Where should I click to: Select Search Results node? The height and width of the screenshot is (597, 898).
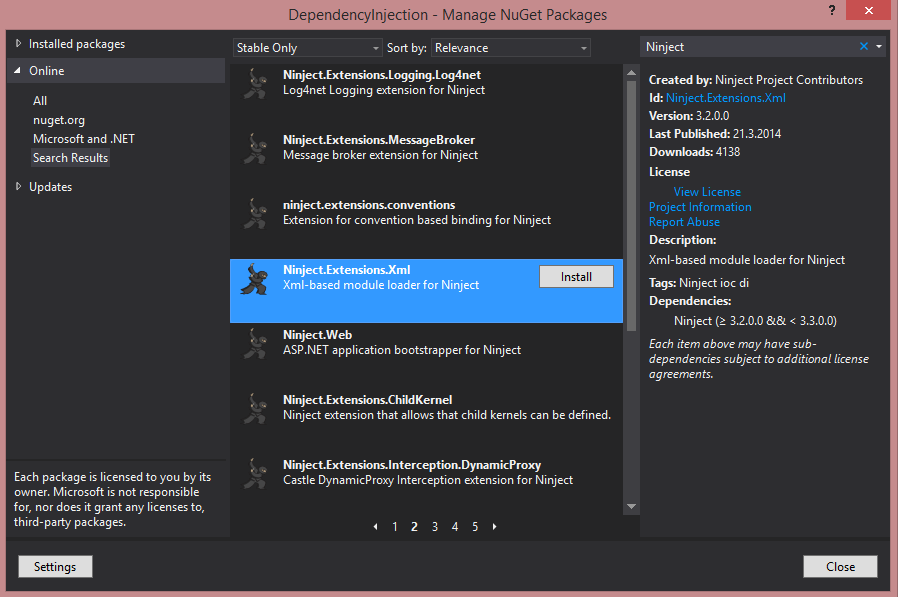[70, 158]
